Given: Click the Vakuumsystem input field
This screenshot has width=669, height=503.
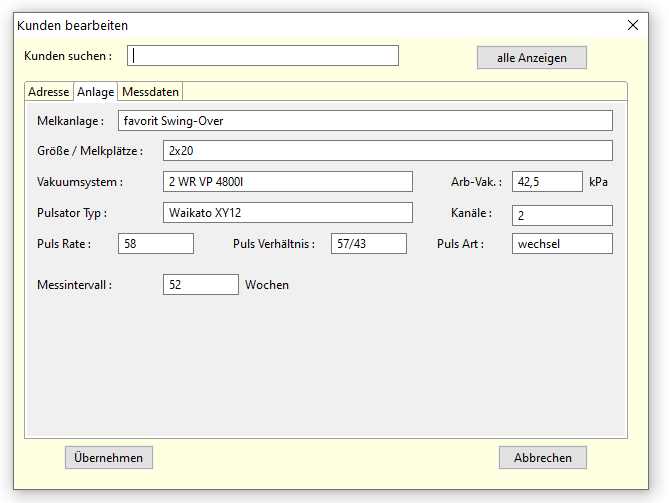Looking at the screenshot, I should click(x=288, y=182).
